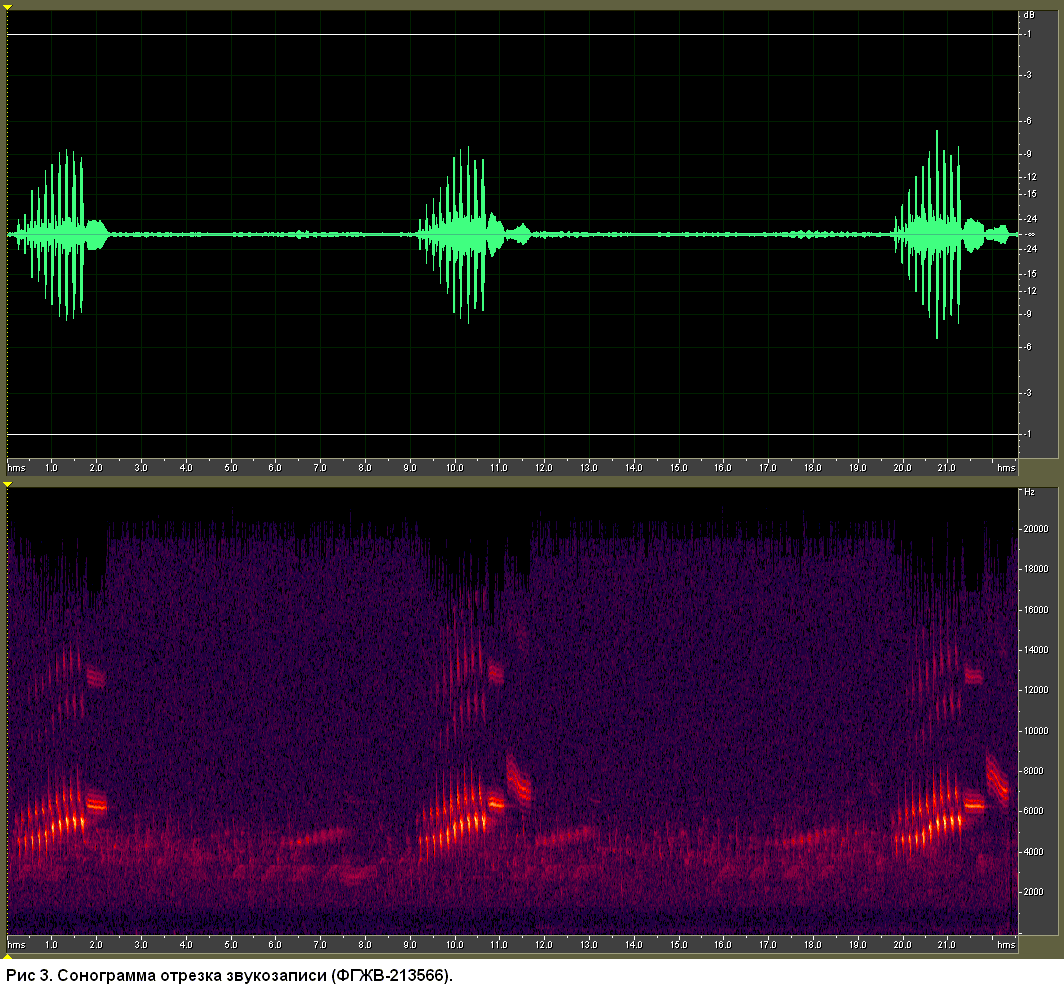
Task: Click the last waveform burst near twenty-one seconds
Action: 950,234
